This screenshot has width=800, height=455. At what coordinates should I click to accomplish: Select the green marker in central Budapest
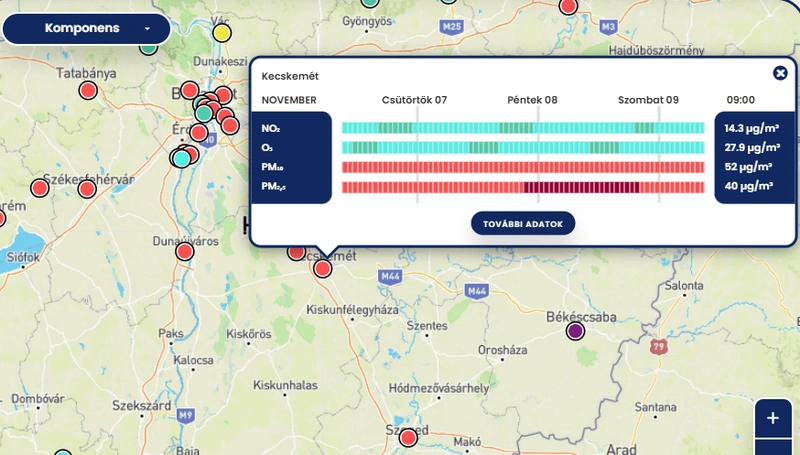click(x=204, y=113)
